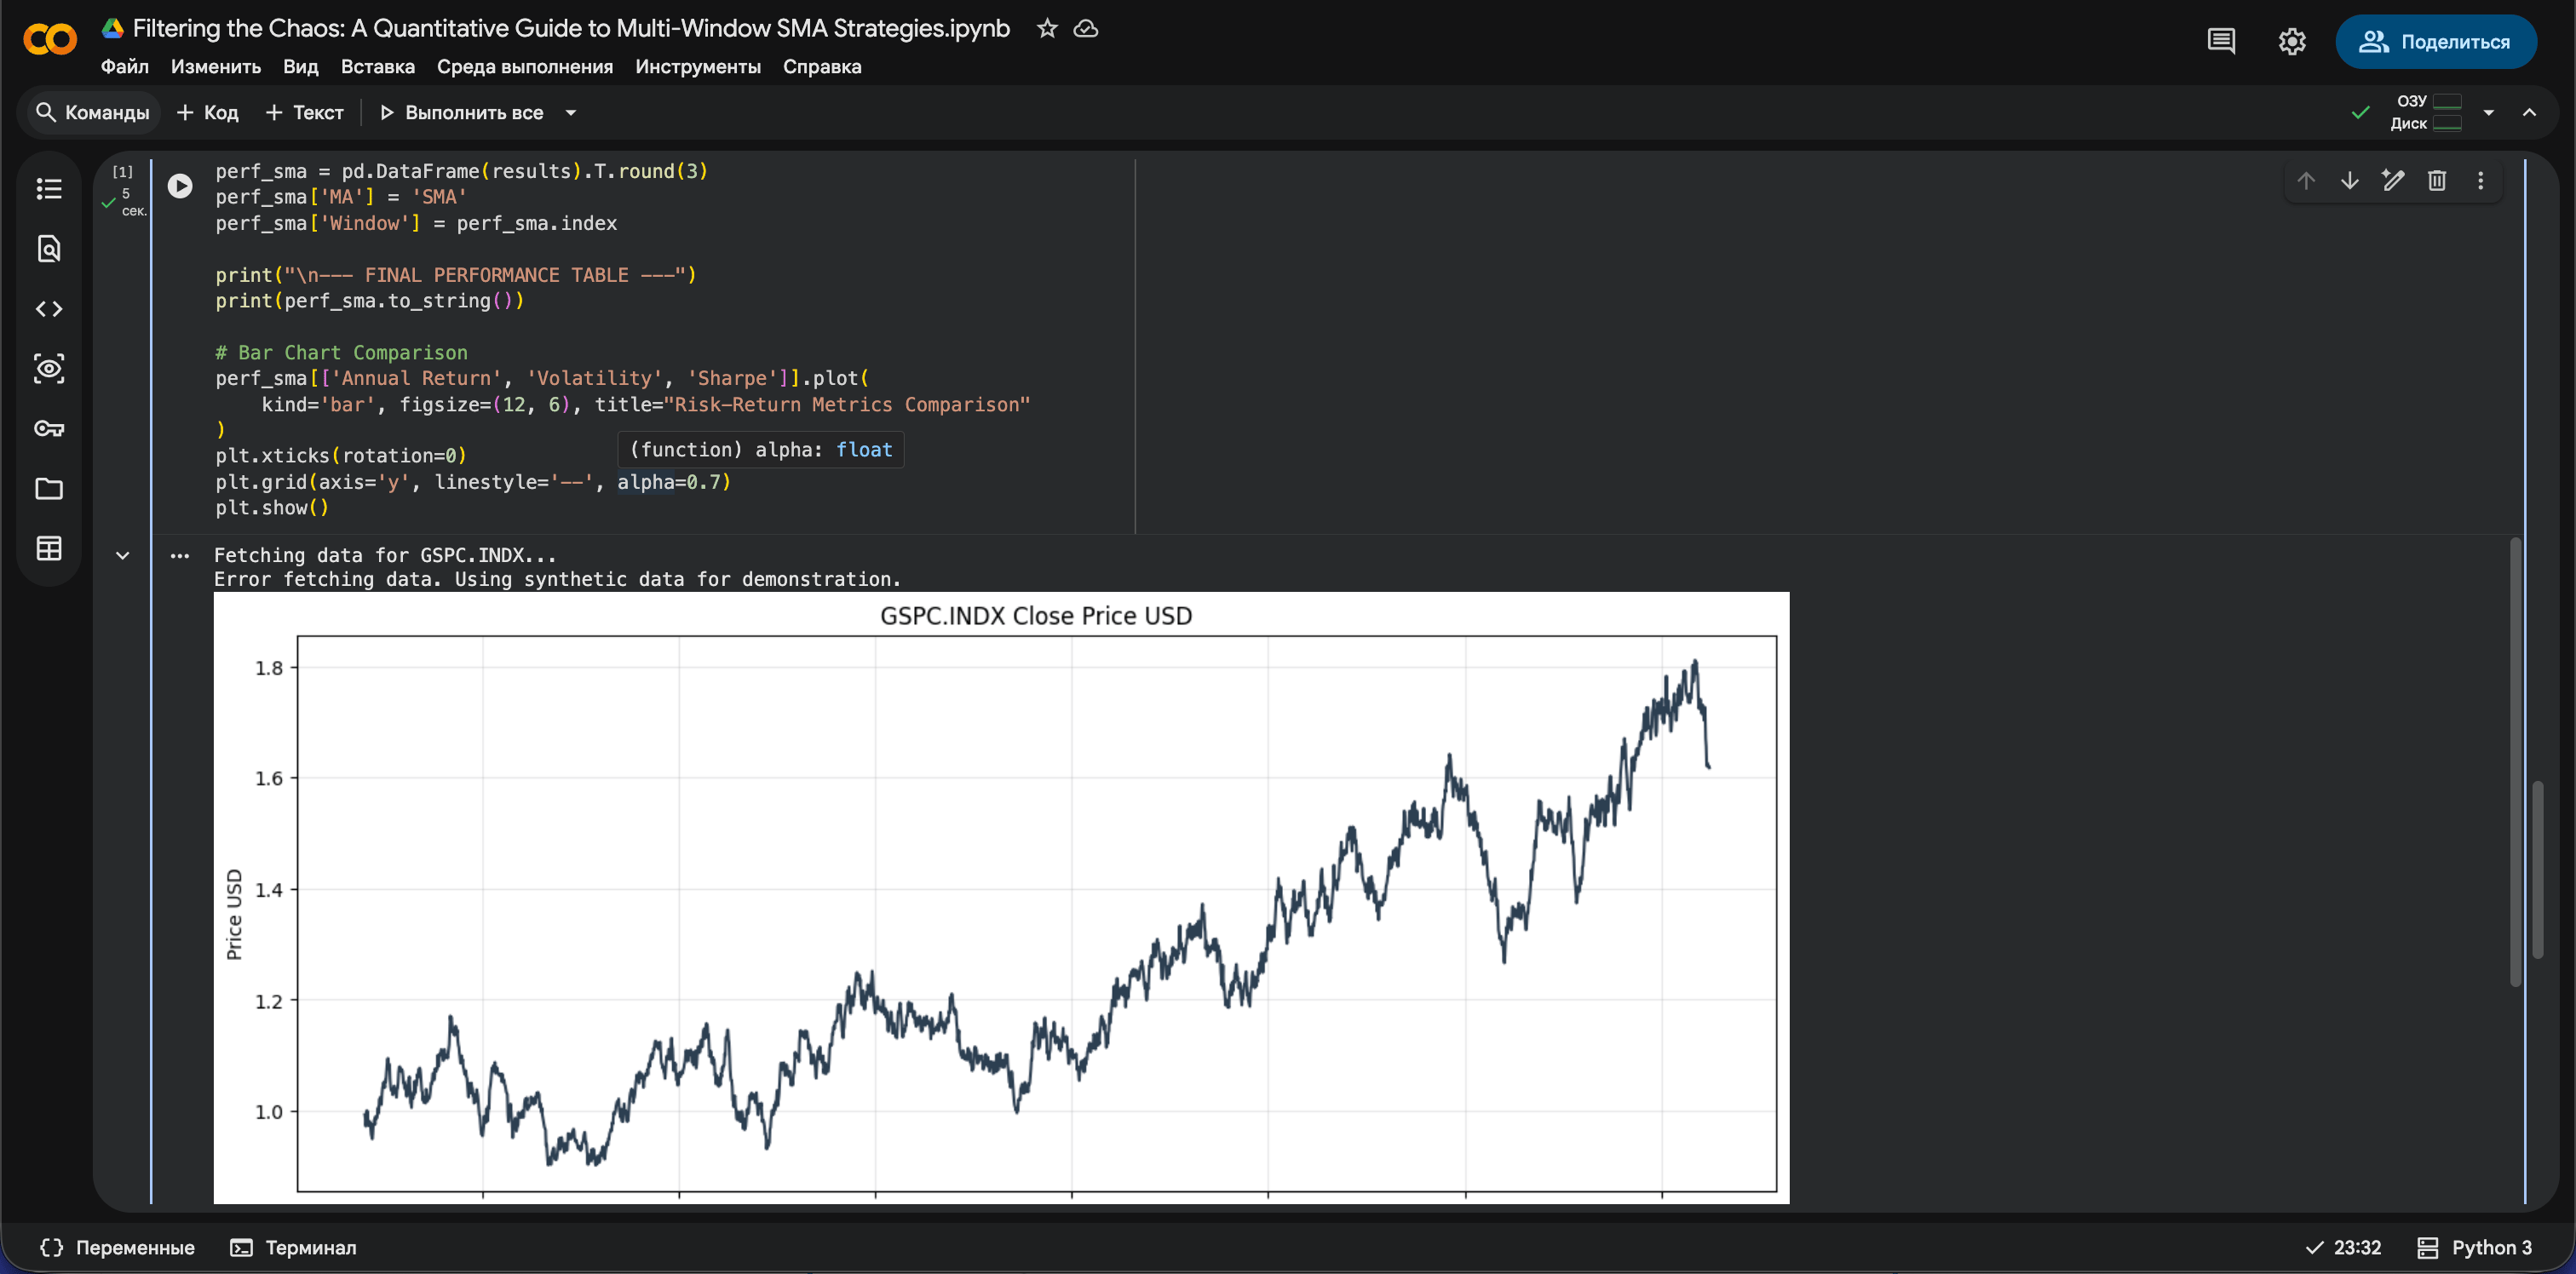Open find and replace sidebar icon

49,249
